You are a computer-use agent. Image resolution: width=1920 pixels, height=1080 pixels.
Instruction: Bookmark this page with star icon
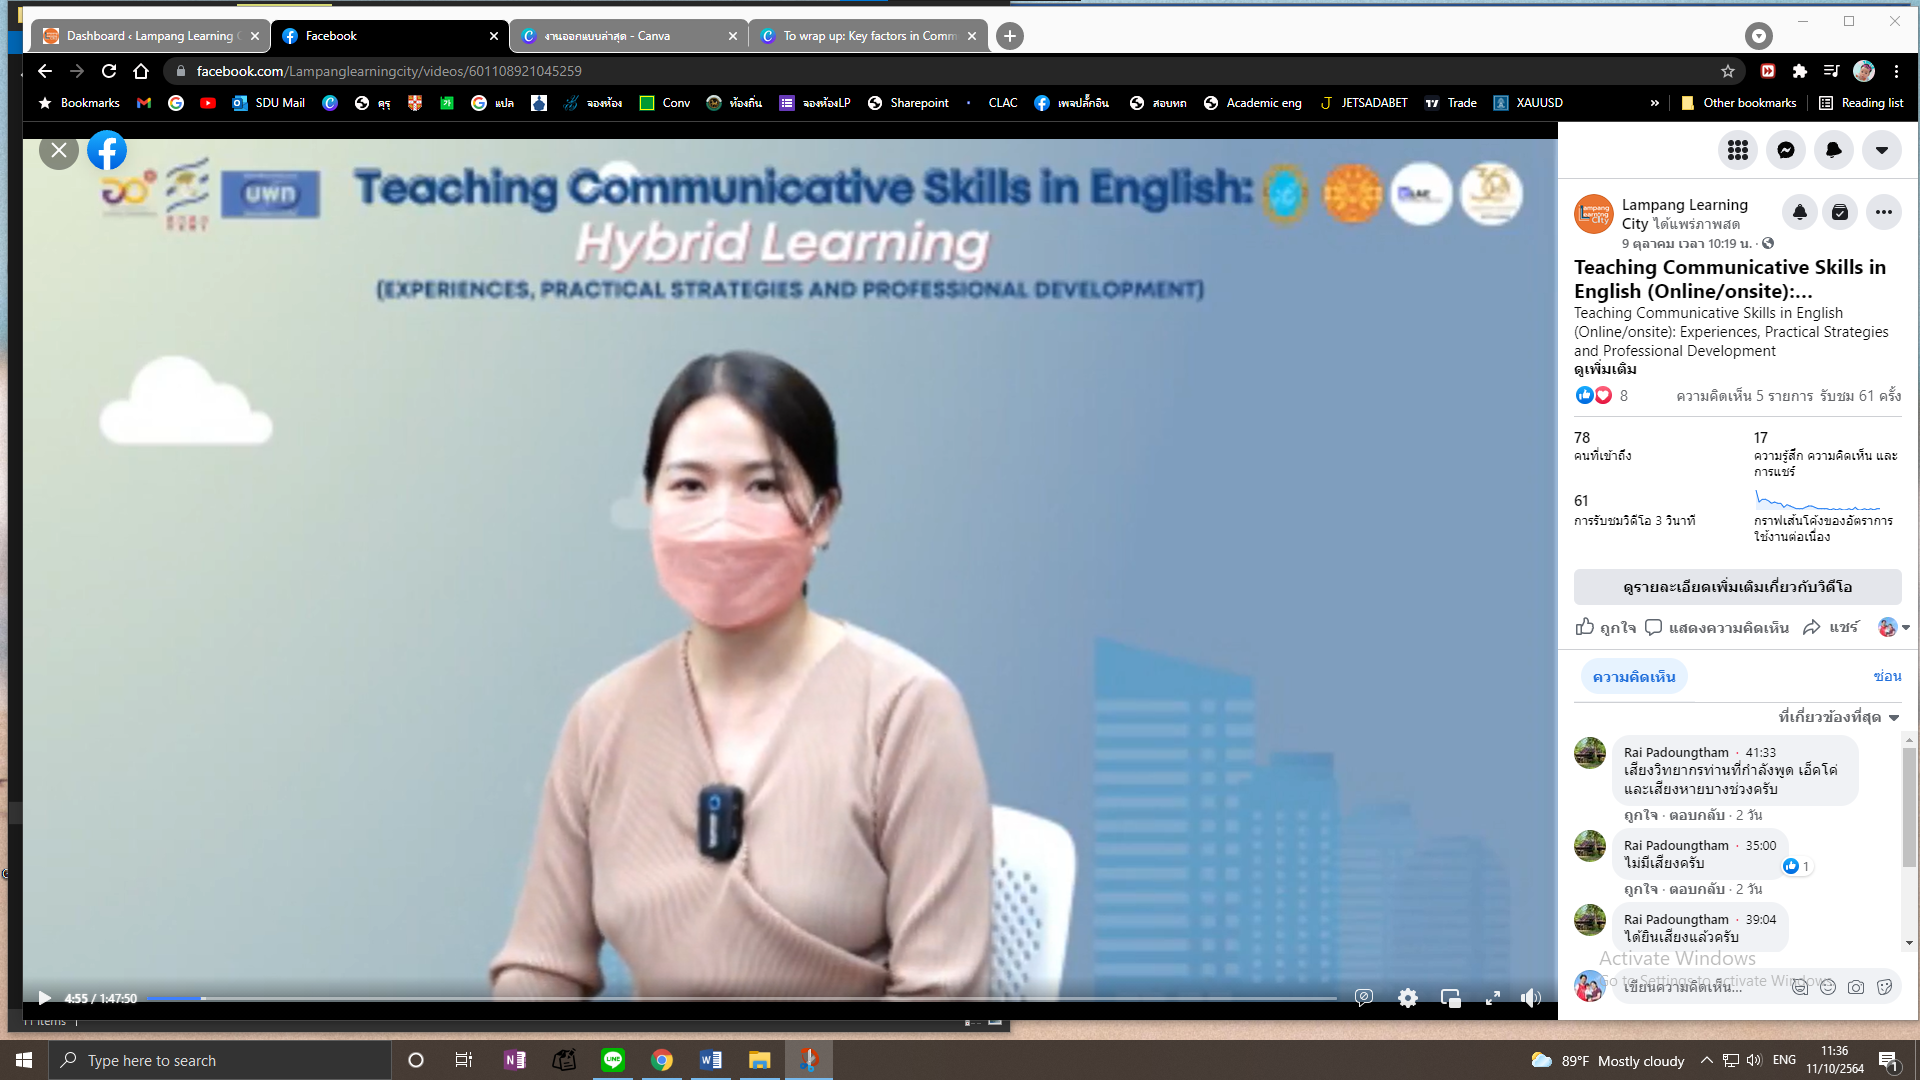(1728, 71)
